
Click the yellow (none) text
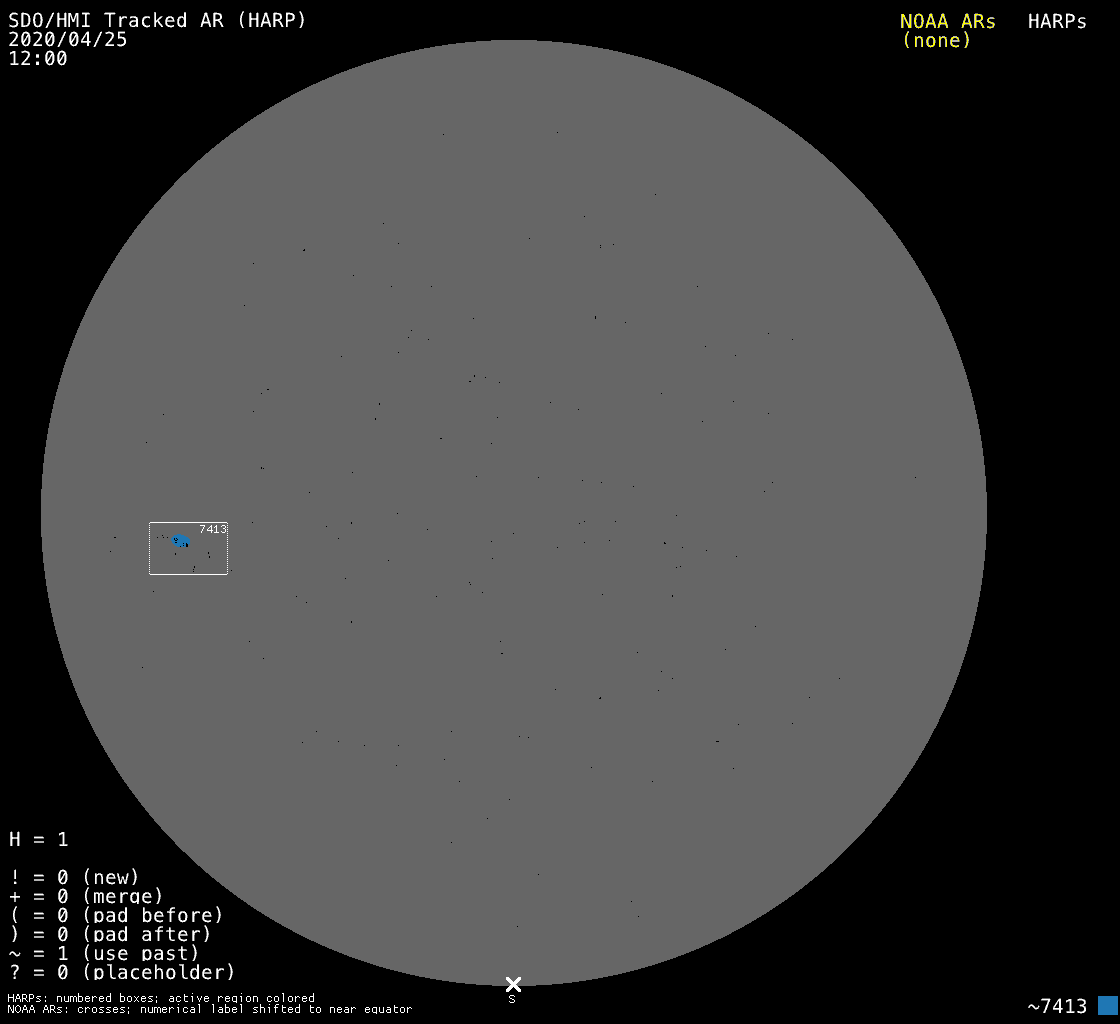[x=936, y=41]
